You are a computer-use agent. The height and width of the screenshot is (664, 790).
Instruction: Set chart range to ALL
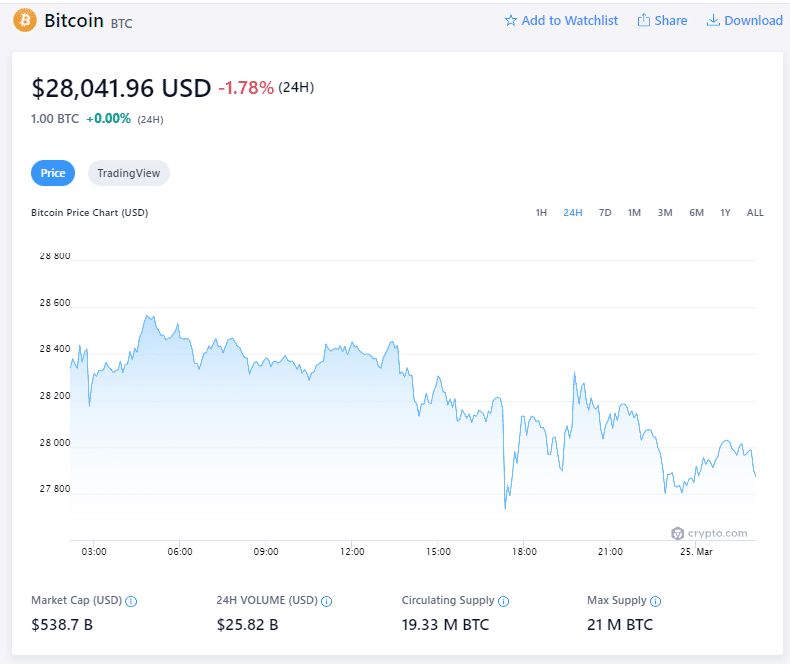click(755, 213)
